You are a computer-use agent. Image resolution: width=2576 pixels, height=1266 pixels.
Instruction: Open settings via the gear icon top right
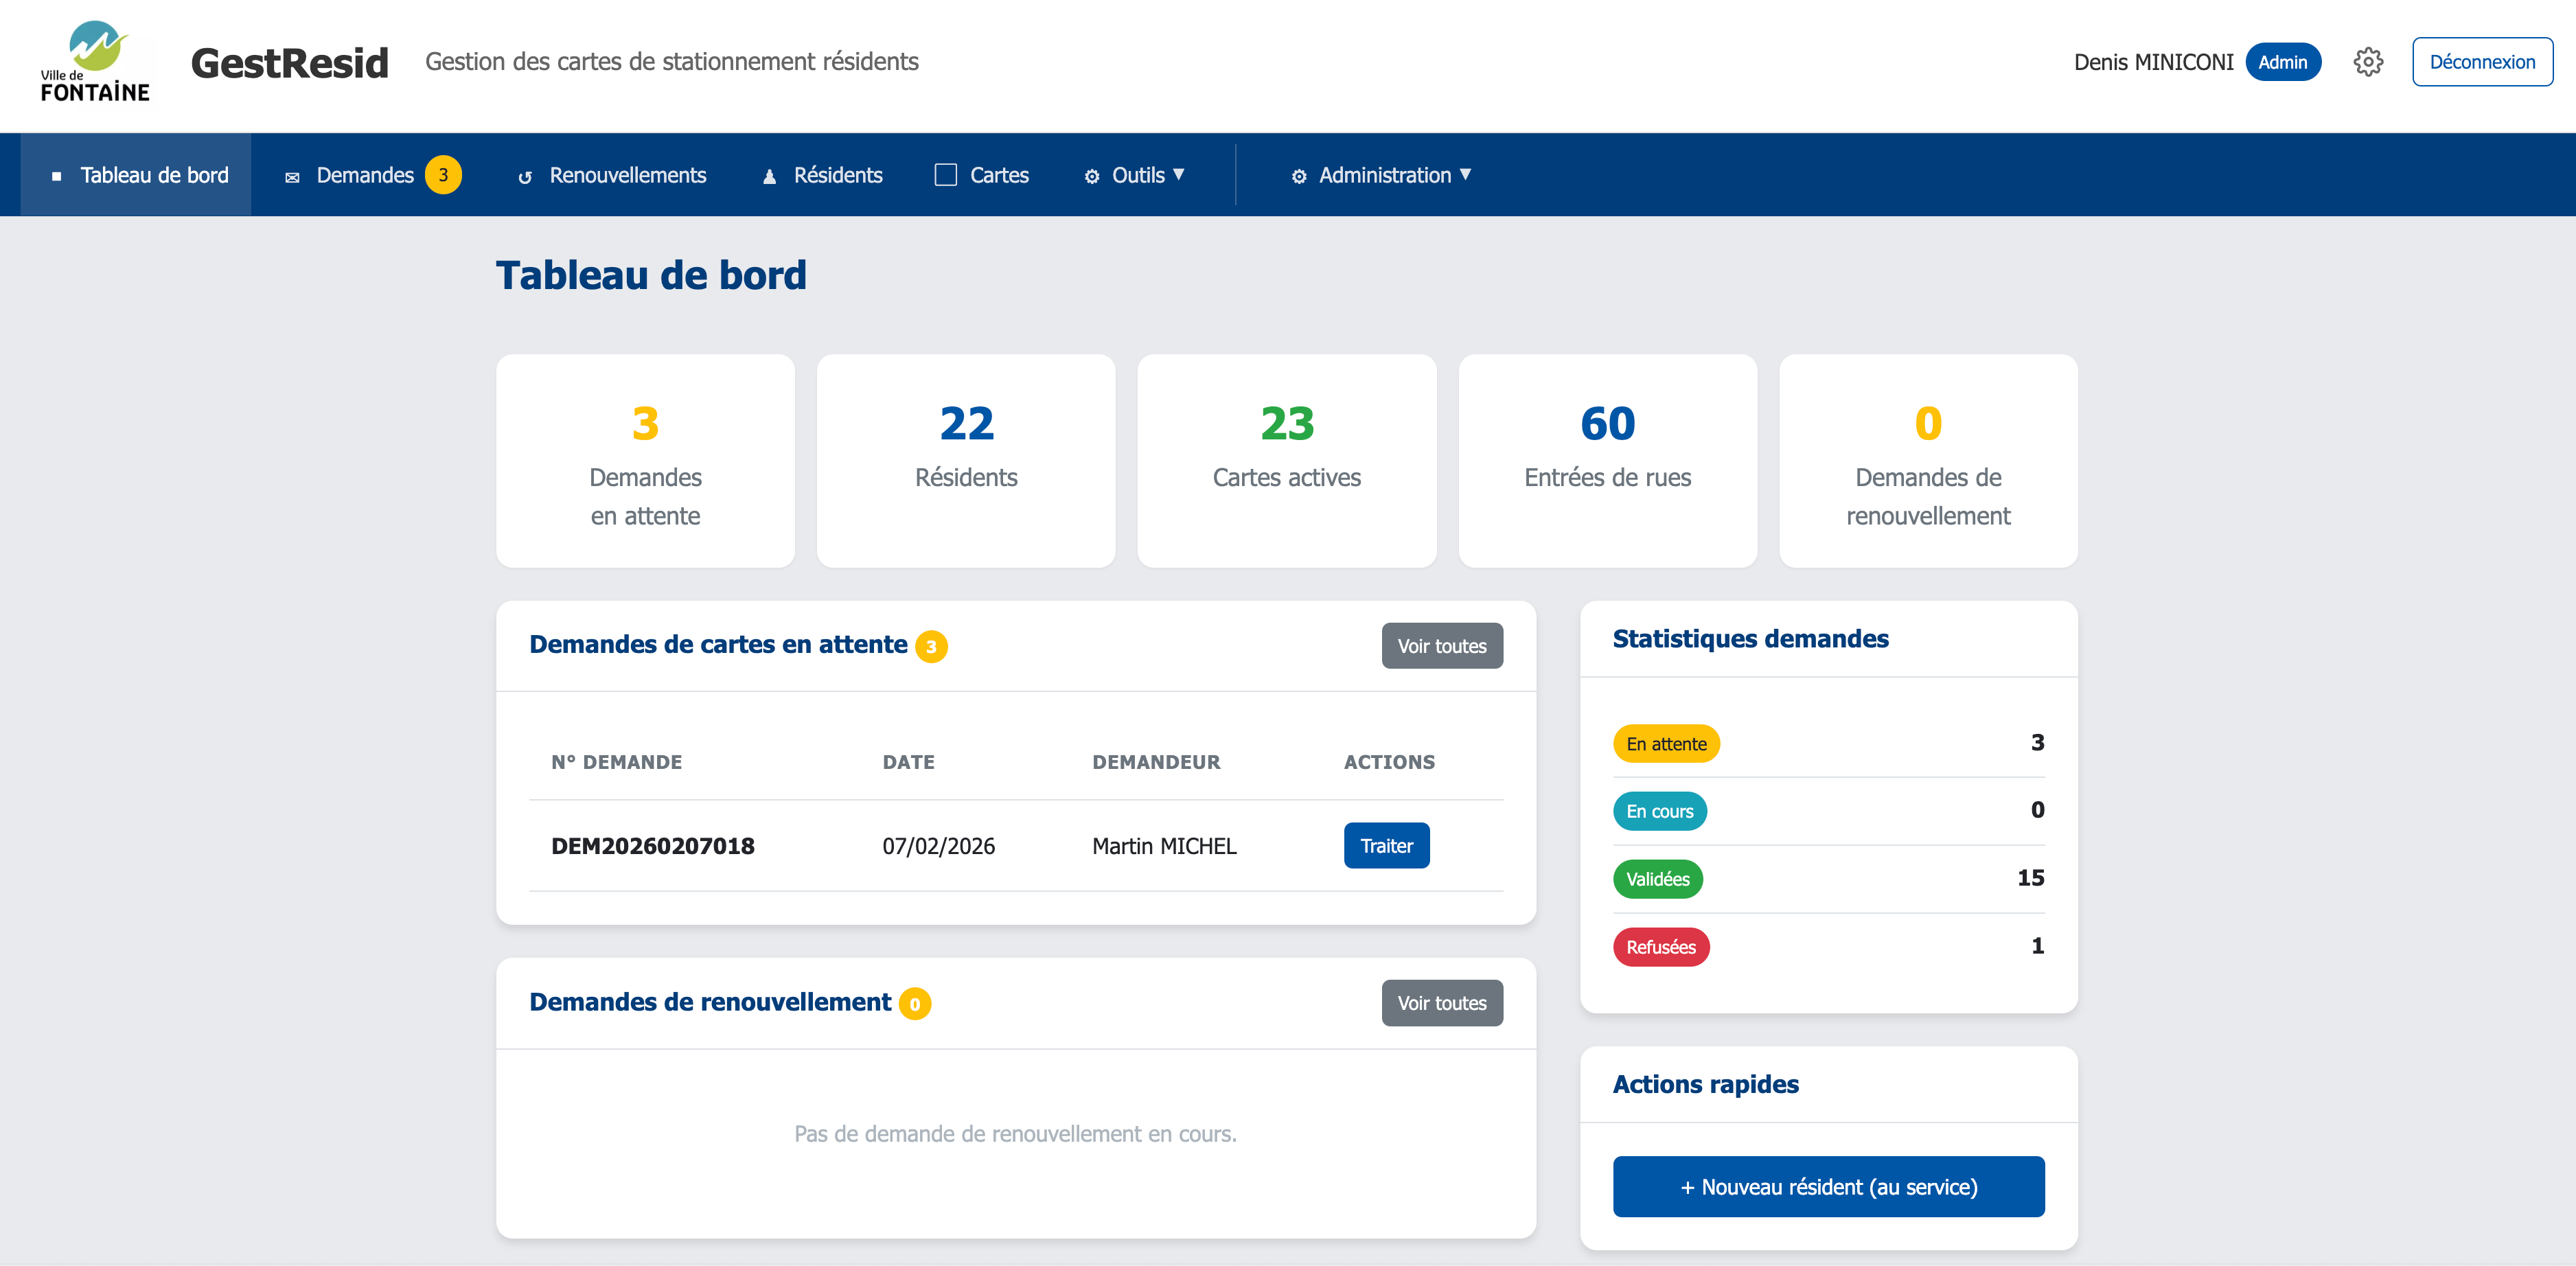(x=2368, y=61)
